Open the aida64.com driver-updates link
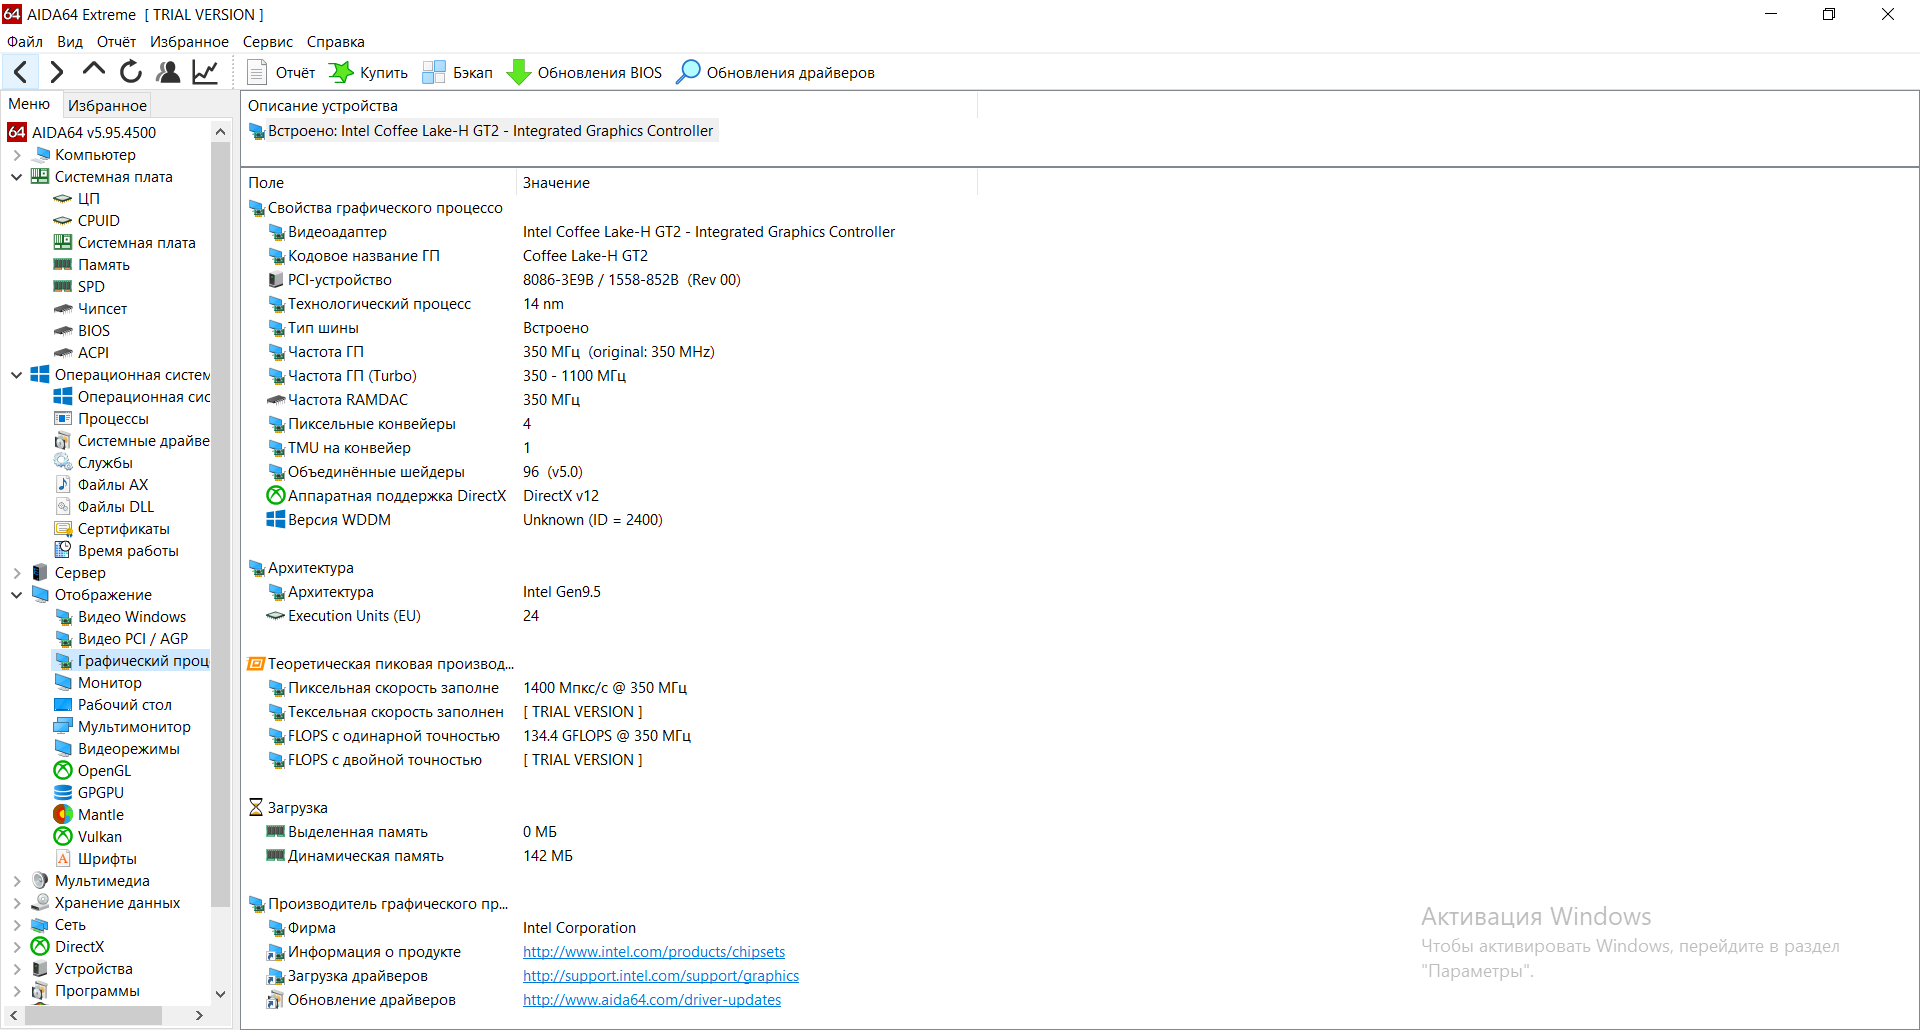1920x1030 pixels. click(x=652, y=1000)
